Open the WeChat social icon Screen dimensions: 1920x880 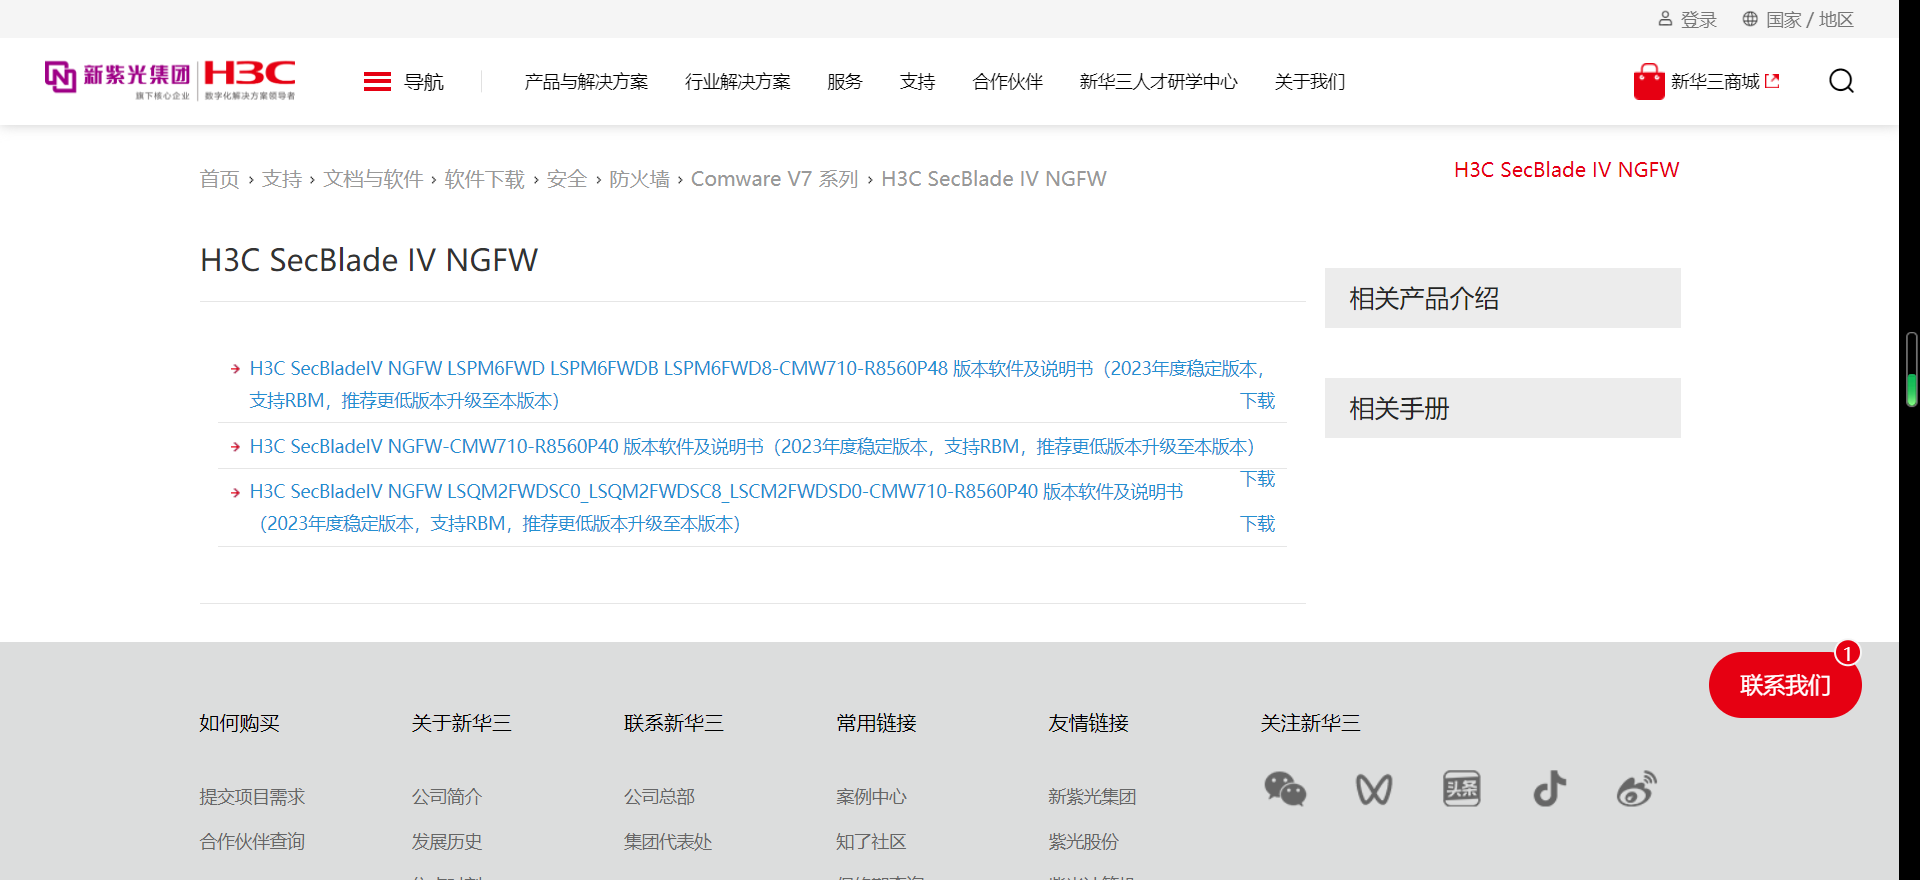click(x=1285, y=789)
